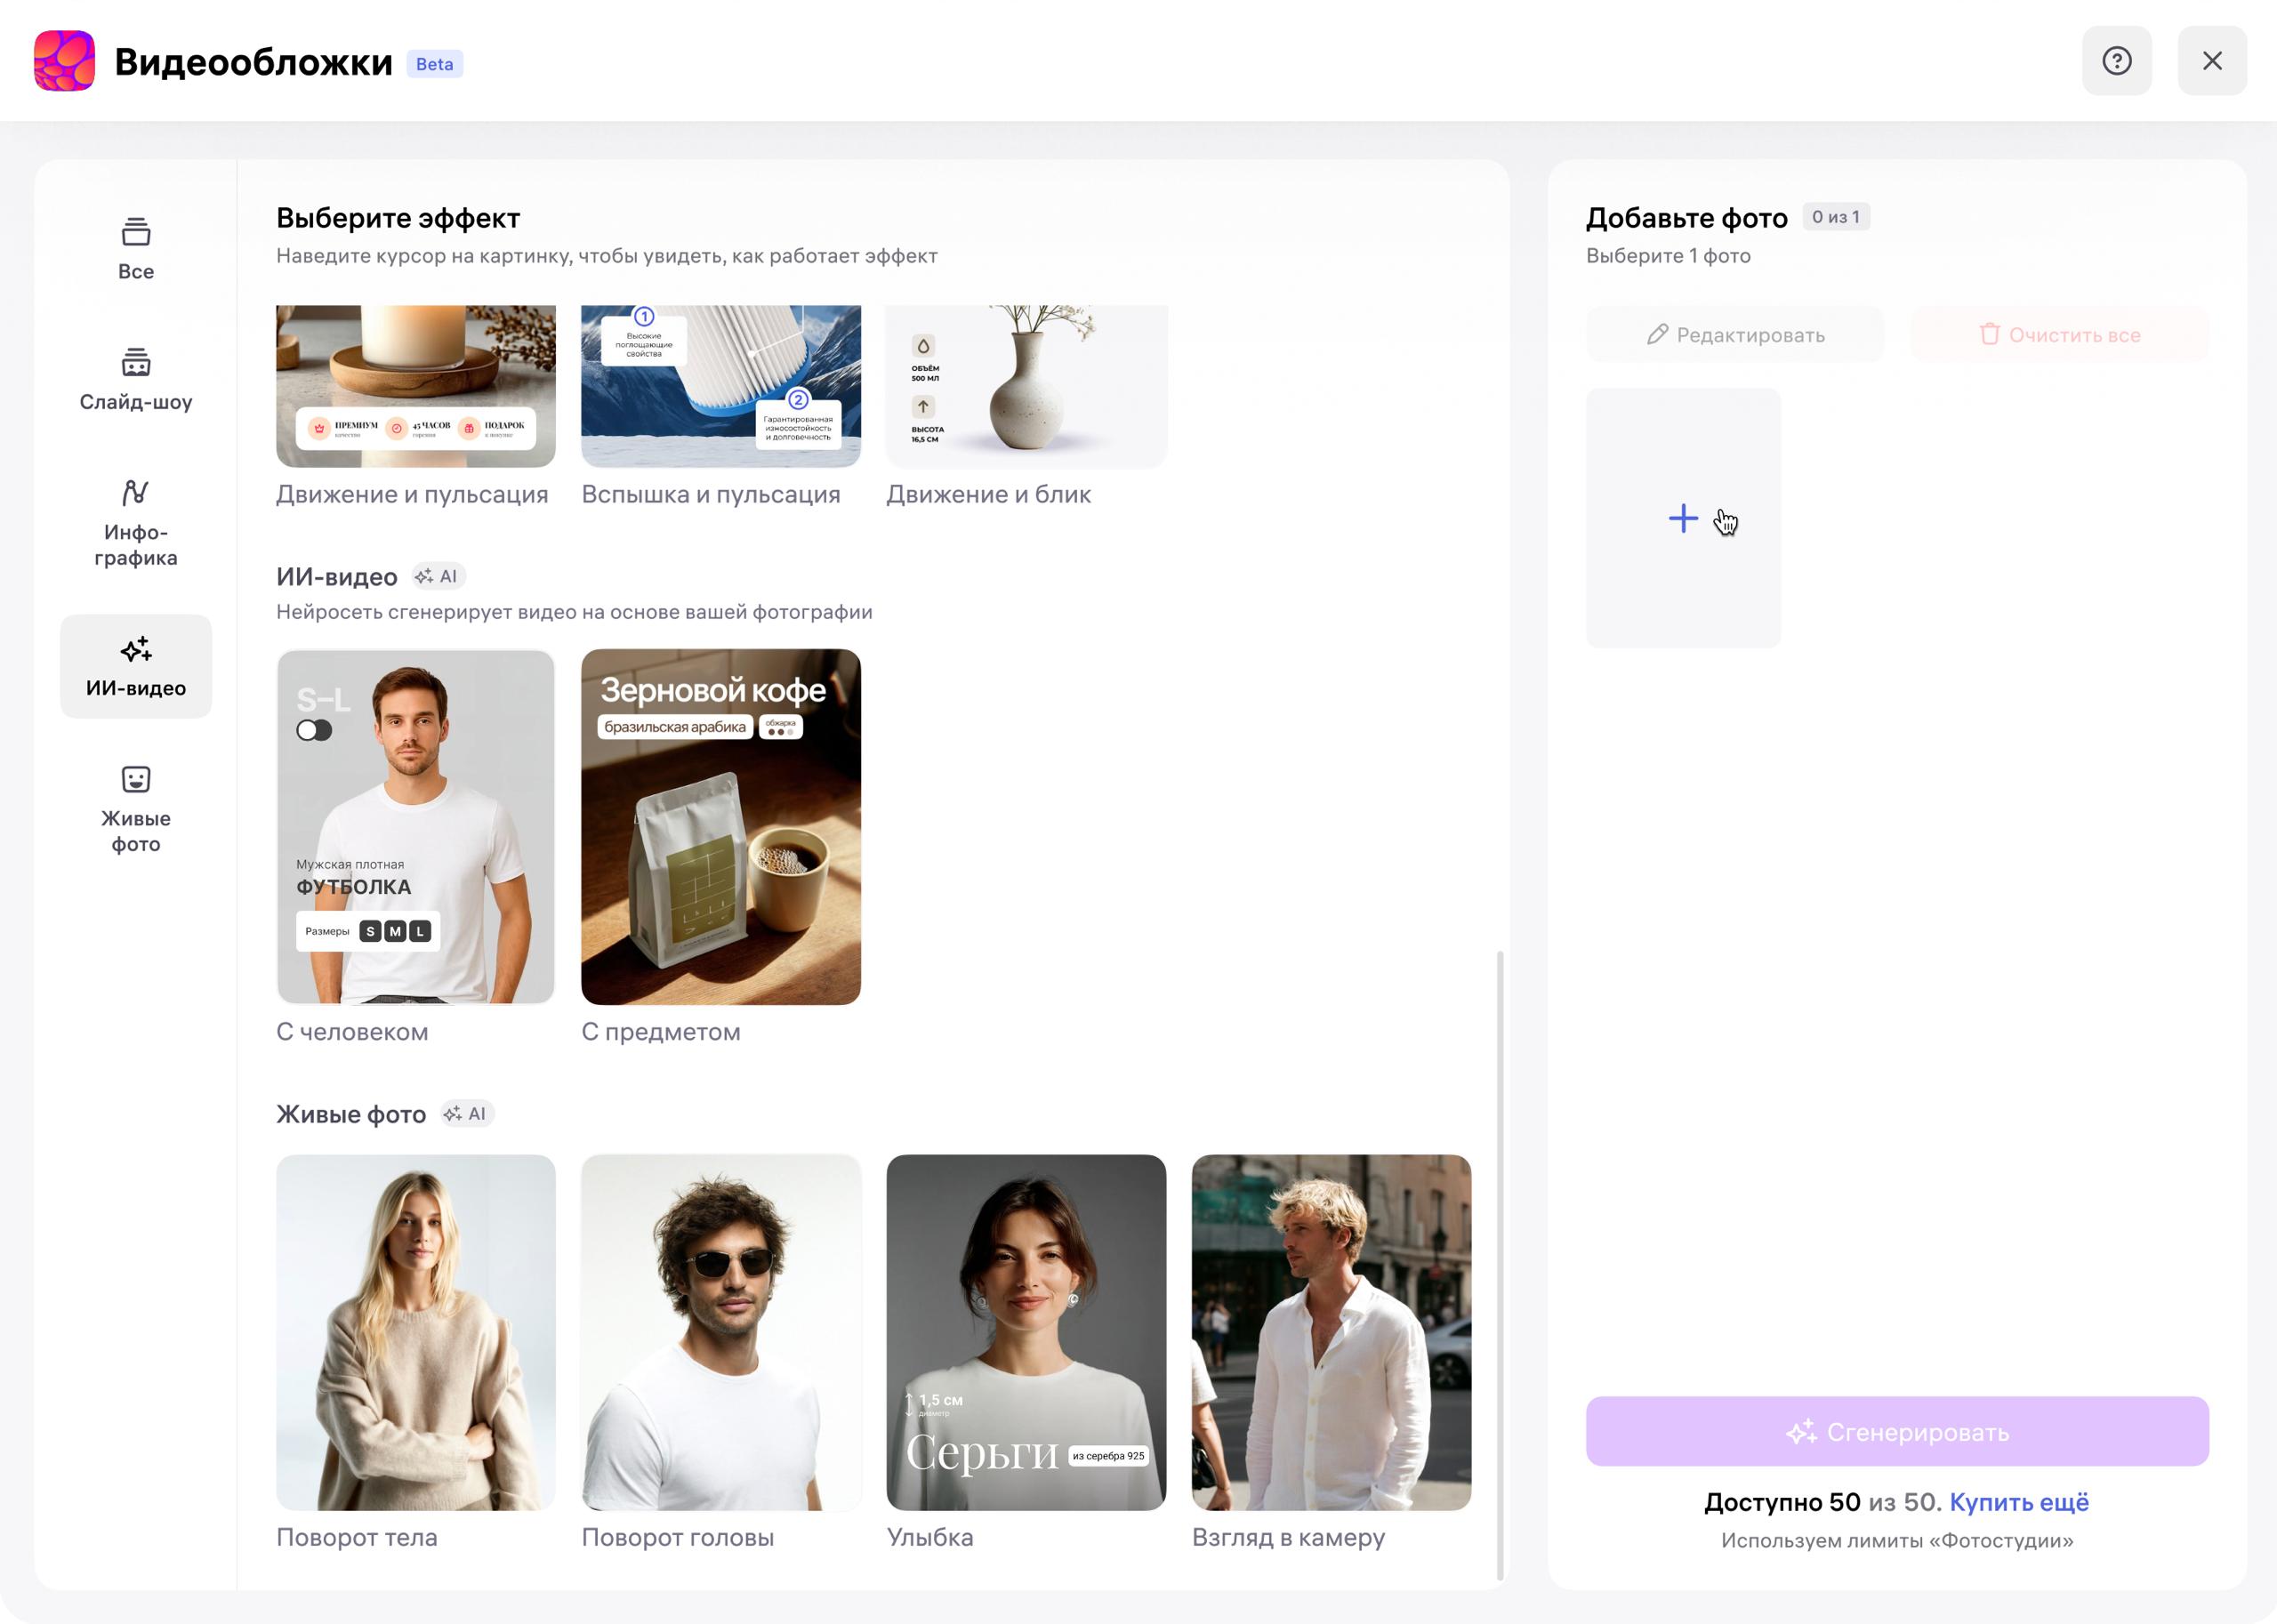Image resolution: width=2277 pixels, height=1624 pixels.
Task: Click the effects list vertical scrollbar
Action: click(1500, 1264)
